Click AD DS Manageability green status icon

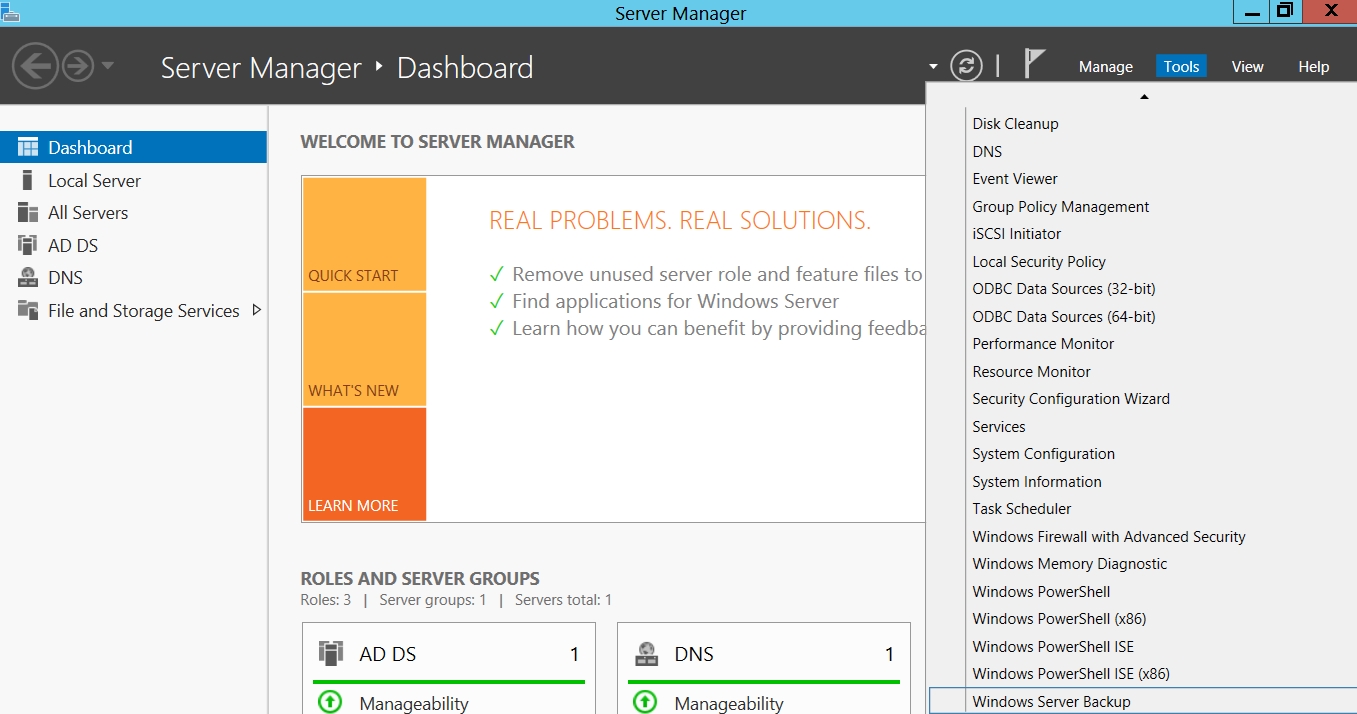coord(329,702)
